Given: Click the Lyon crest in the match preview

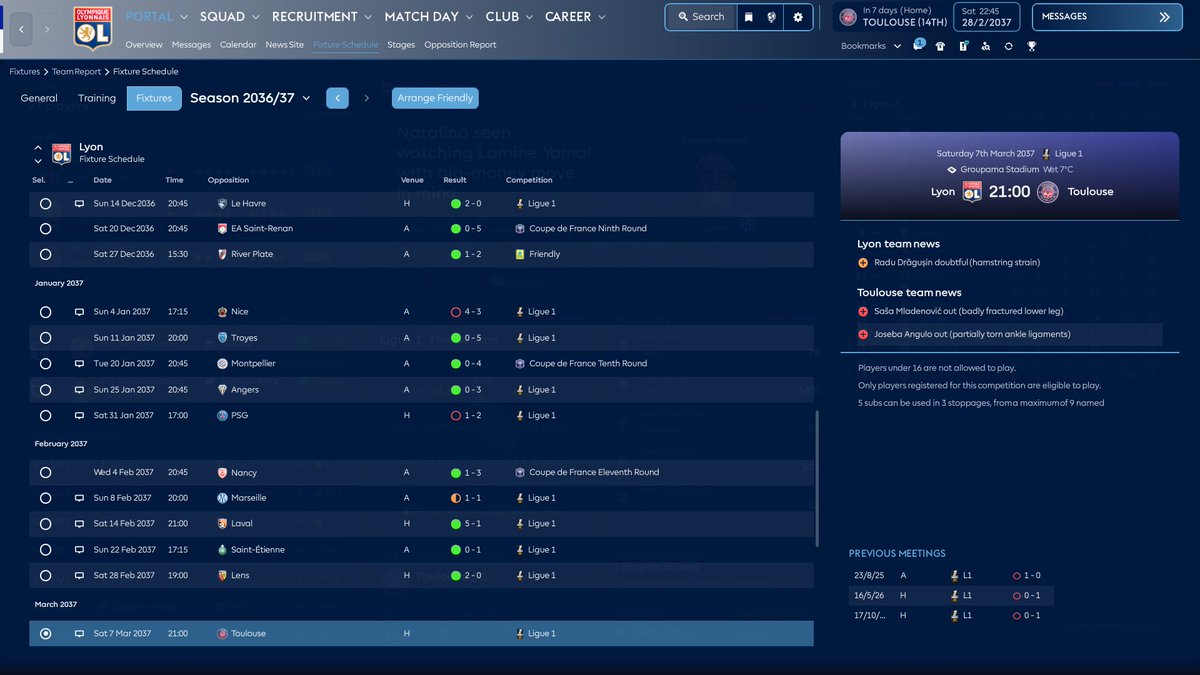Looking at the screenshot, I should point(972,192).
